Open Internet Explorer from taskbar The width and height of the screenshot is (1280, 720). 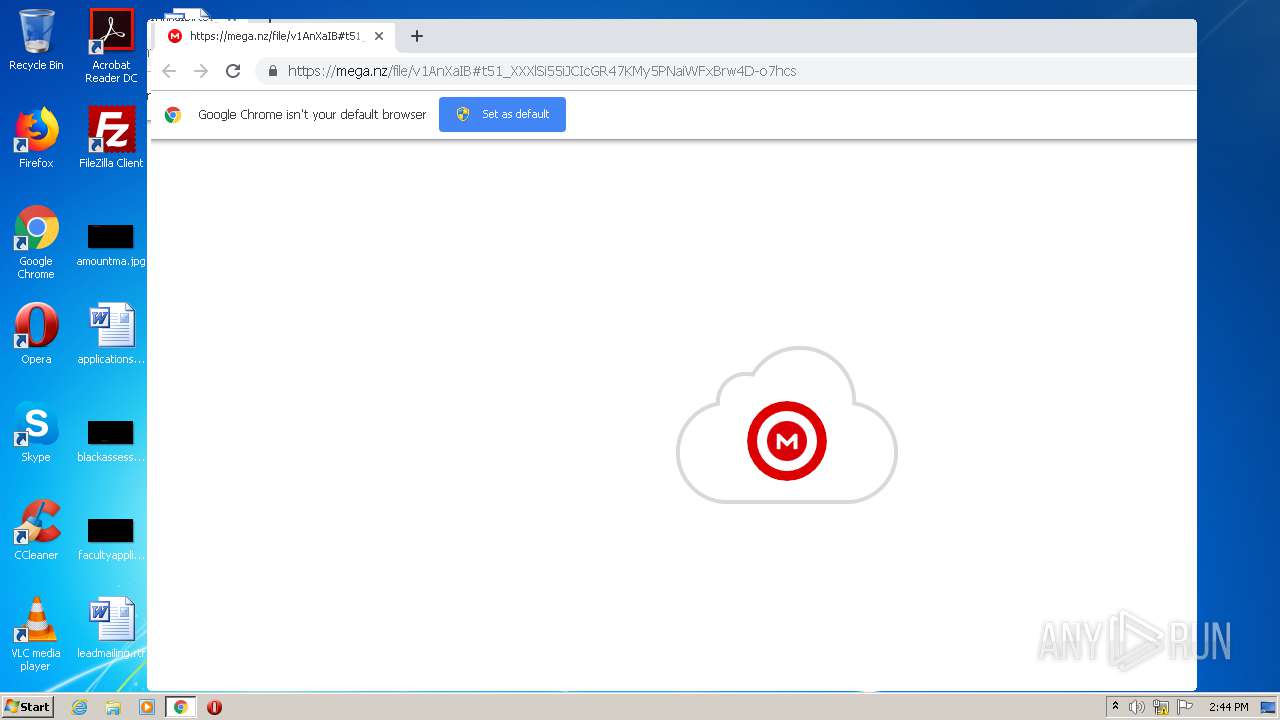[x=79, y=707]
